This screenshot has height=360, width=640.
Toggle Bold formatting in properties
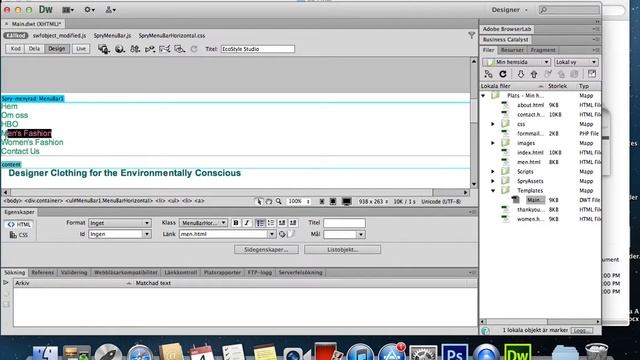[236, 223]
